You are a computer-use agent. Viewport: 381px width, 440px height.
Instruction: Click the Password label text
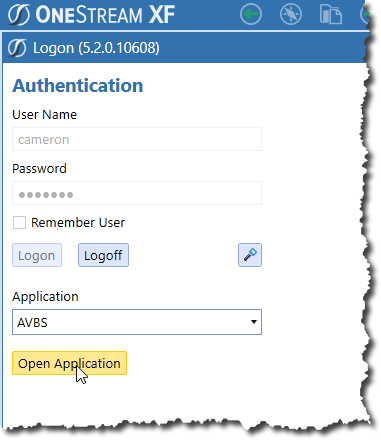tap(39, 169)
